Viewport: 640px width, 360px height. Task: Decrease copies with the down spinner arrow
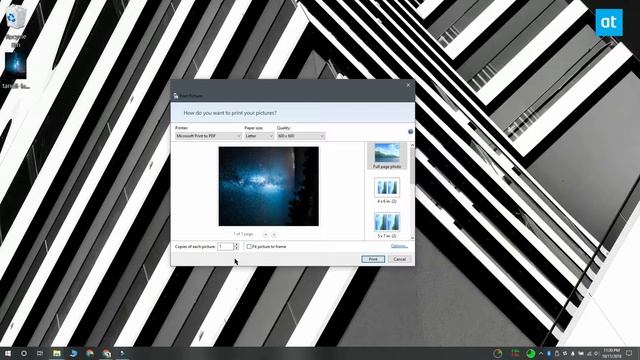point(236,248)
